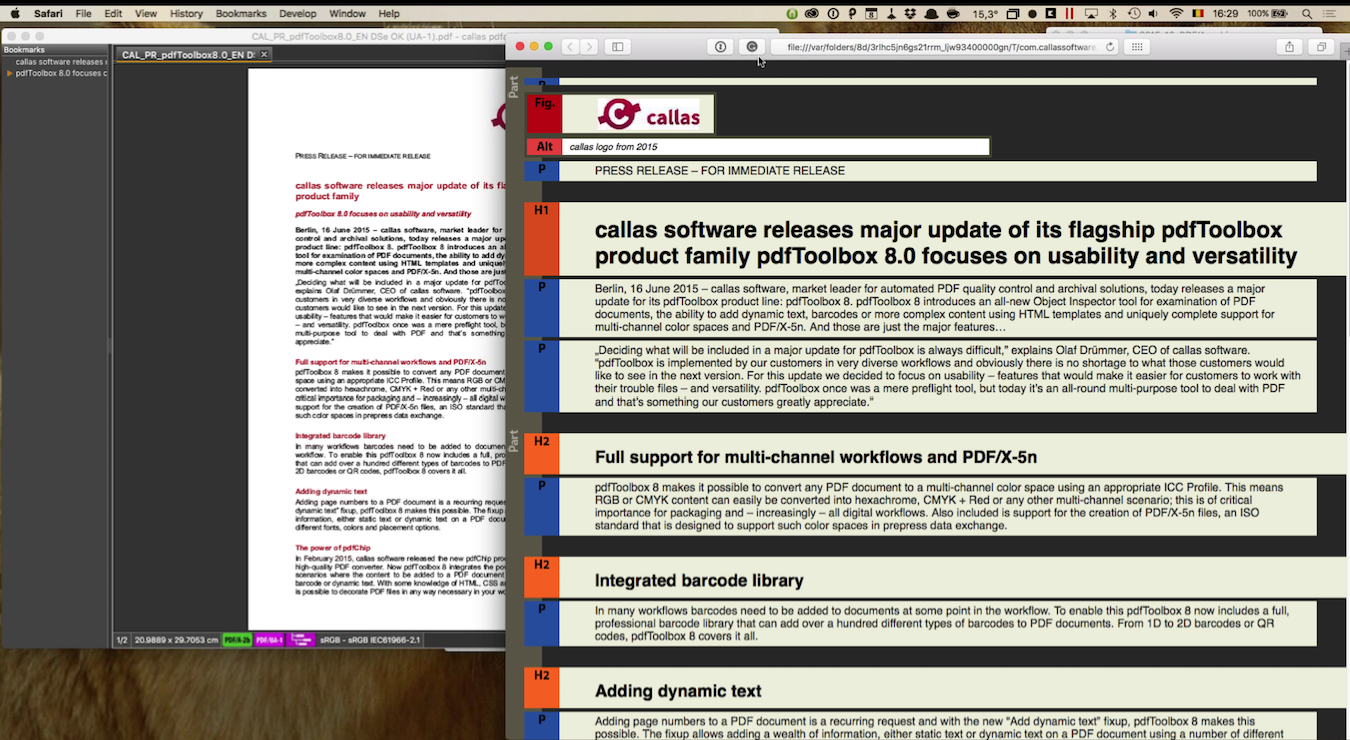Click the file:/// address field in Safari
This screenshot has width=1350, height=740.
pos(943,47)
